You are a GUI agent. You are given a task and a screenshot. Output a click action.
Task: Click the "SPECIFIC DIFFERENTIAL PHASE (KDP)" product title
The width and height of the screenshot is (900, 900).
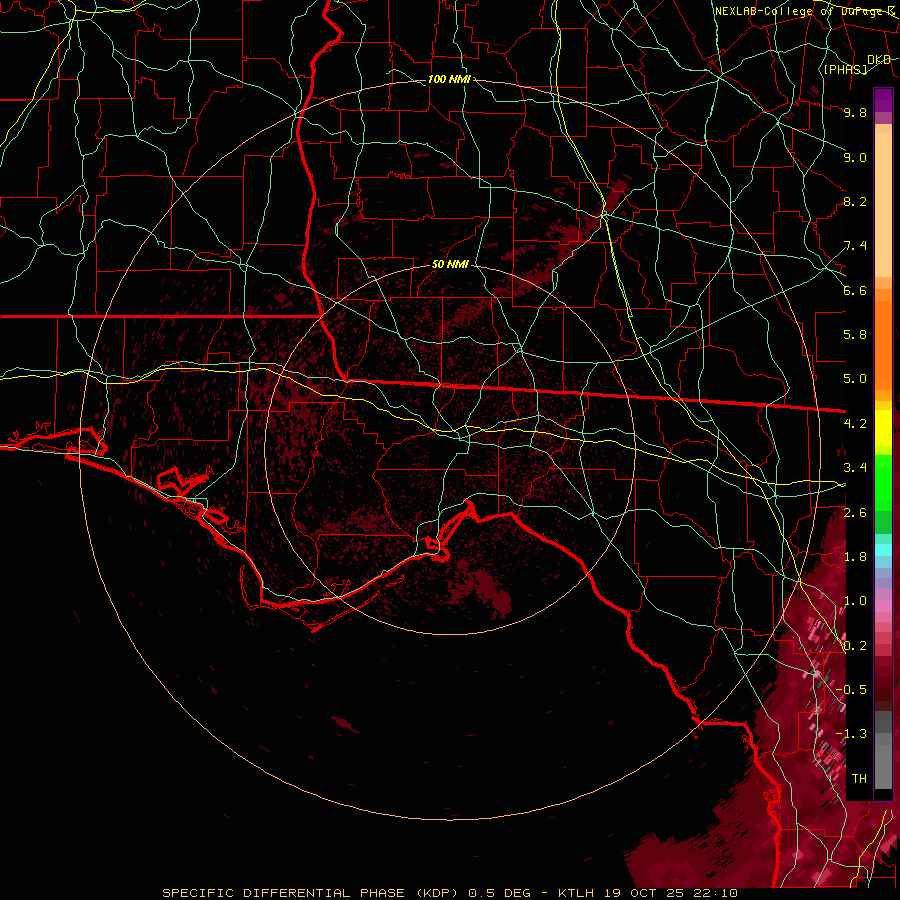[310, 893]
